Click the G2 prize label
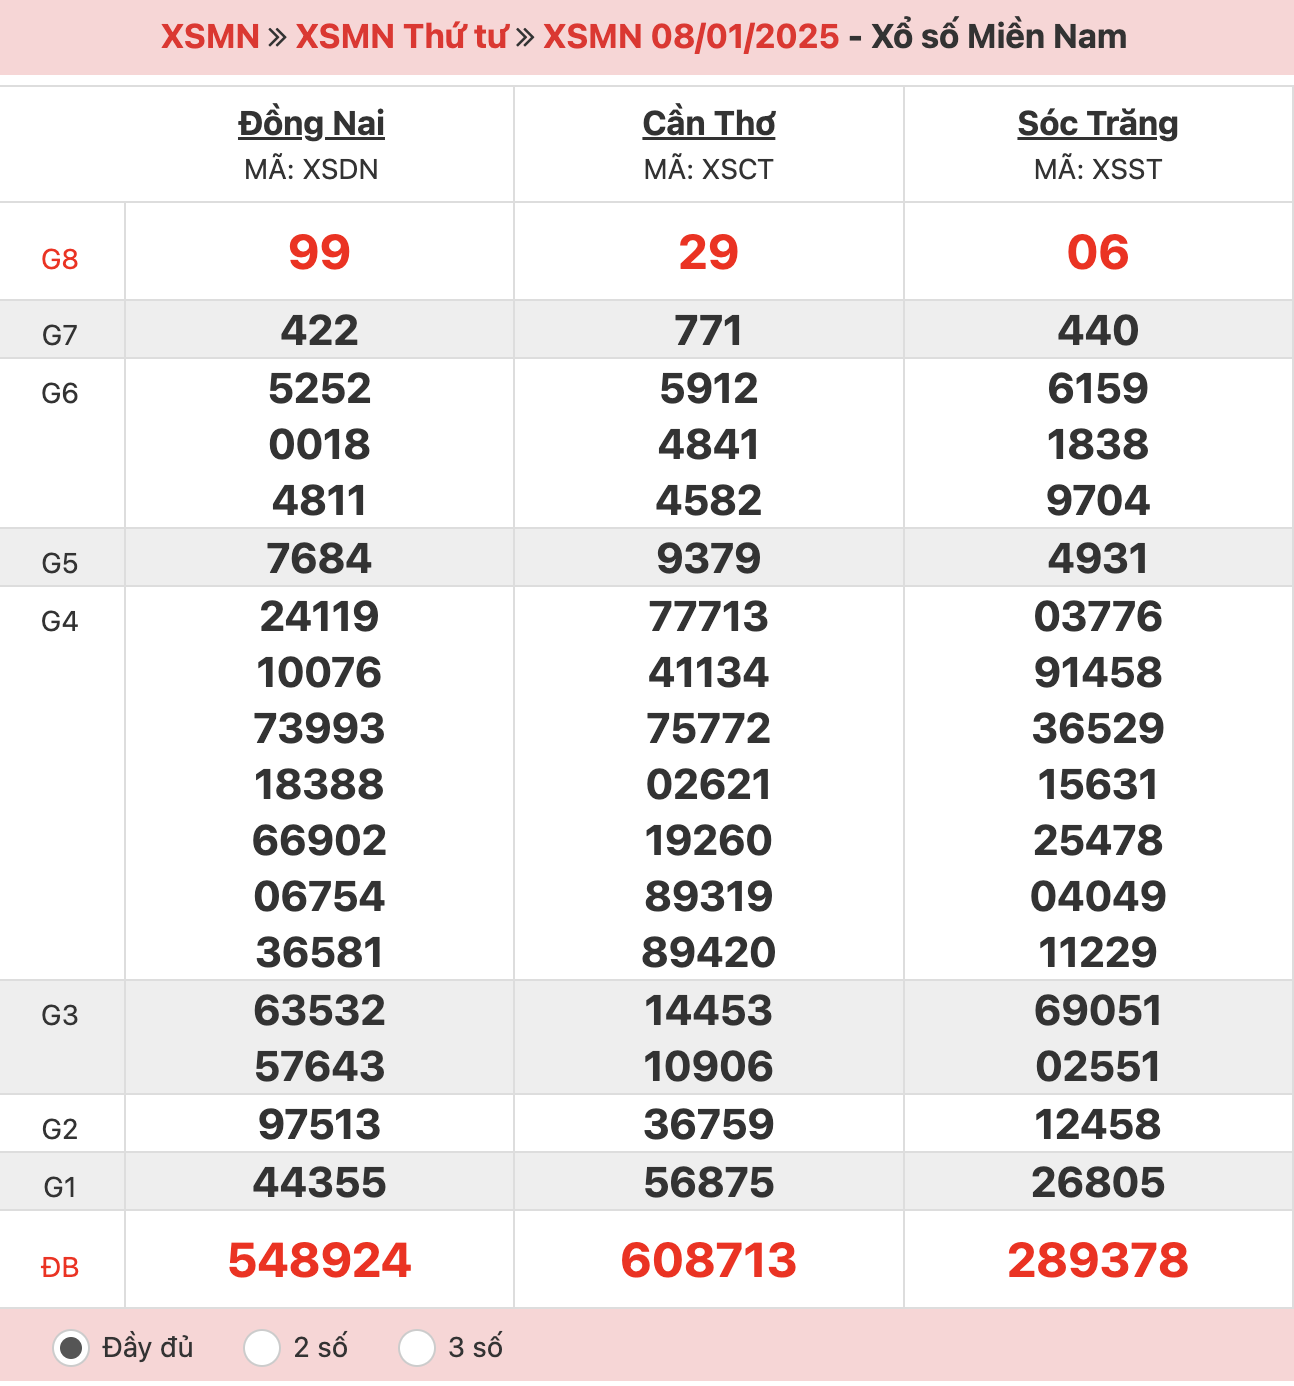Viewport: 1294px width, 1386px height. tap(60, 1129)
